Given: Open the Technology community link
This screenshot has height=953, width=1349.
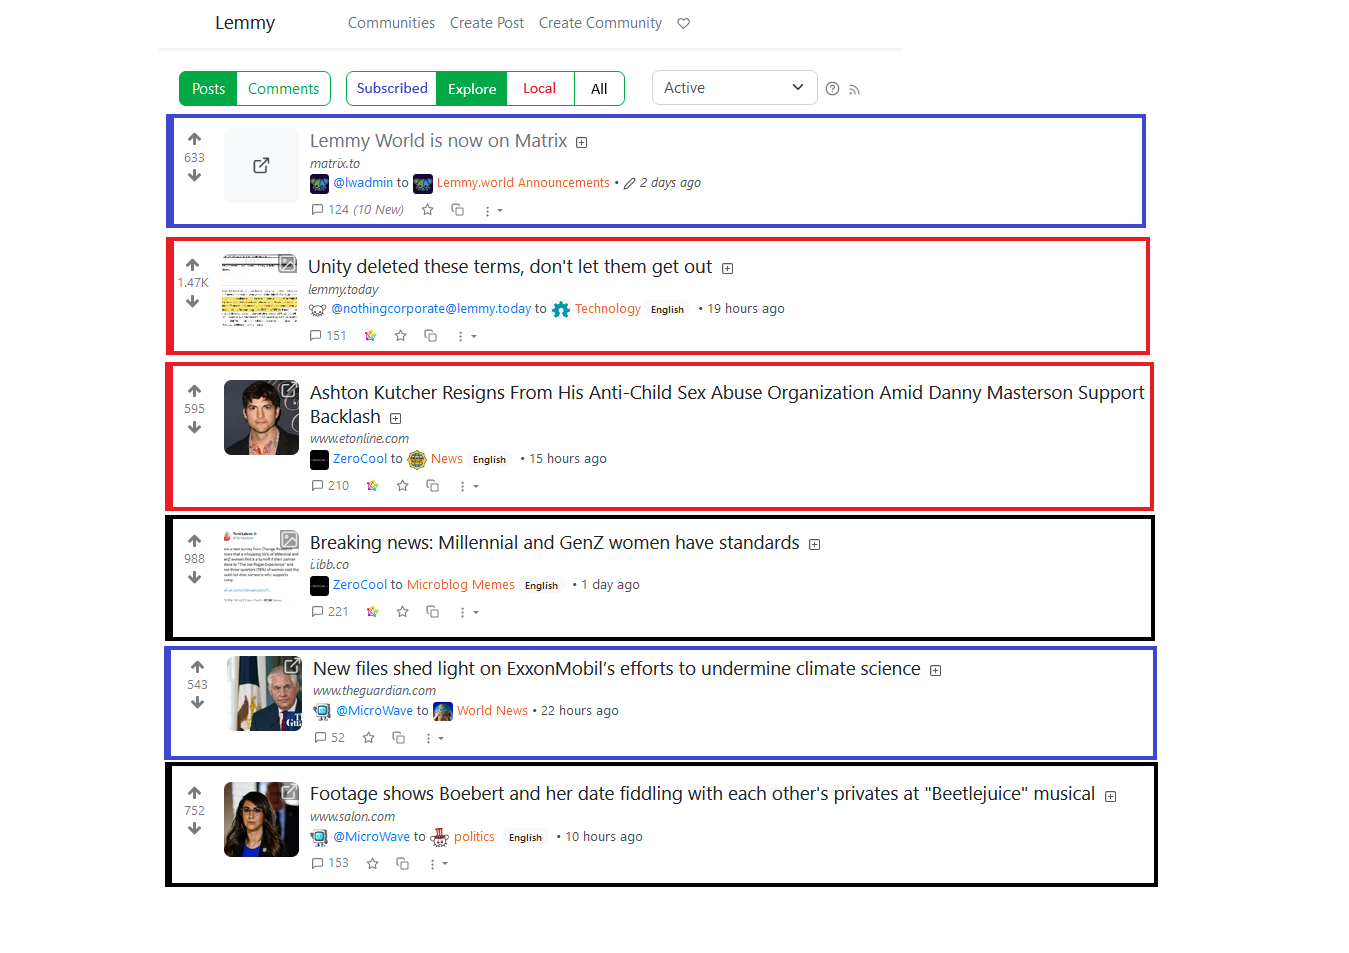Looking at the screenshot, I should click(607, 309).
